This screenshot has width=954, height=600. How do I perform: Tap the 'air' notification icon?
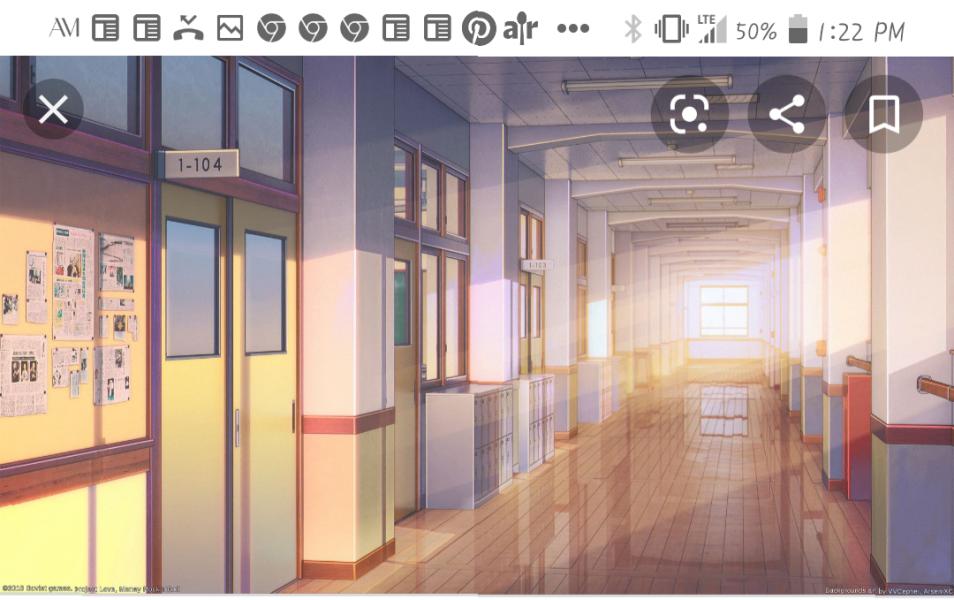(x=520, y=28)
